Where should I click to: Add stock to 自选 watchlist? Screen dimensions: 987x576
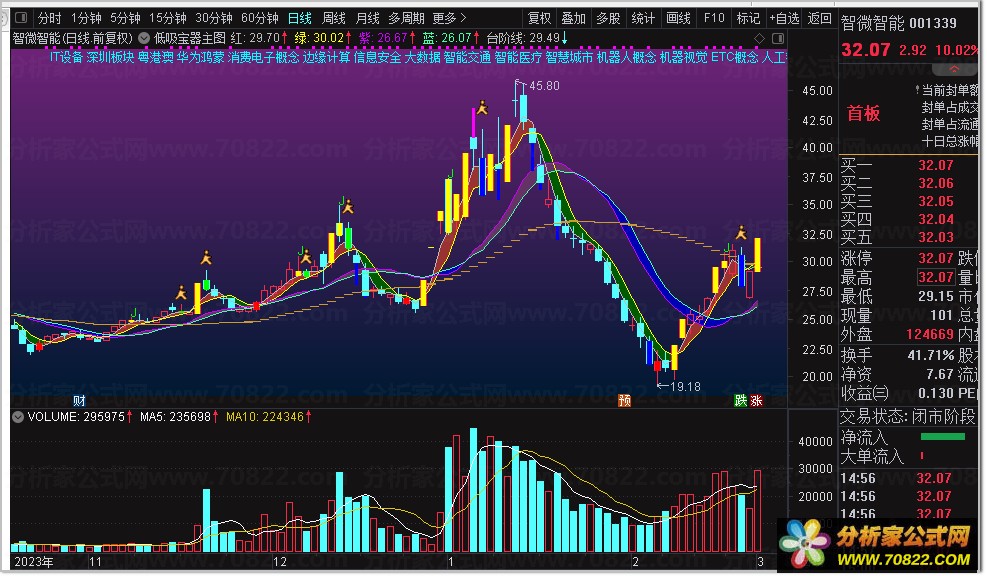click(x=784, y=18)
